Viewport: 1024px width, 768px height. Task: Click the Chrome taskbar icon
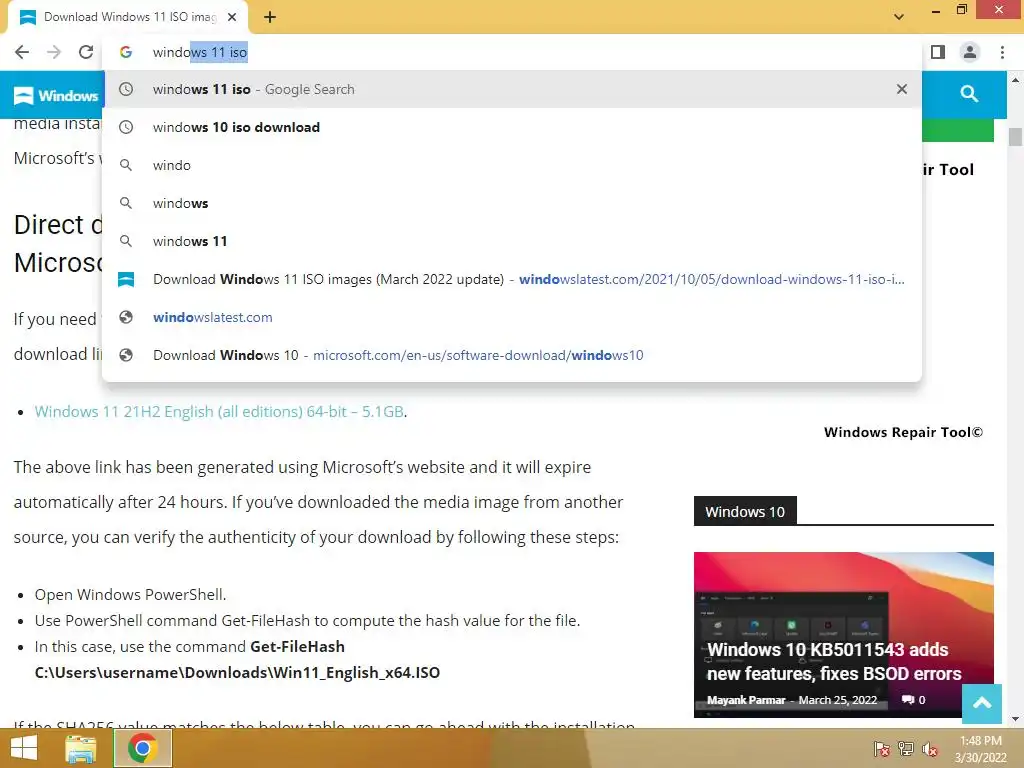tap(143, 748)
